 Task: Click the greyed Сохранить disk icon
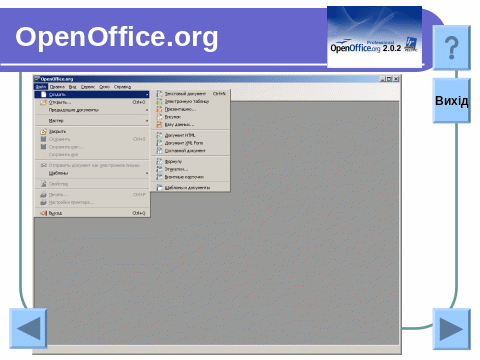[x=43, y=139]
